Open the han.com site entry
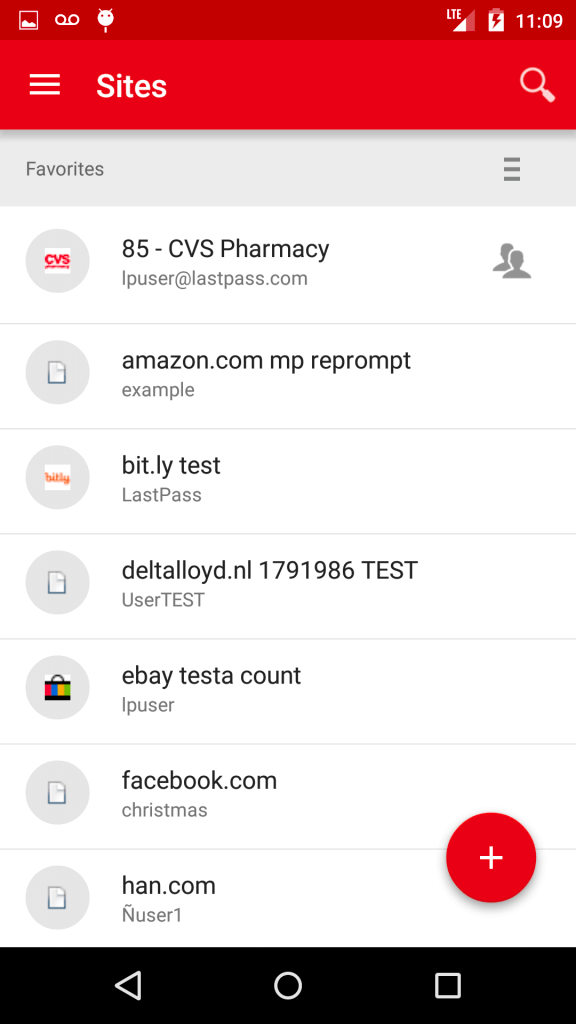The image size is (576, 1024). click(288, 899)
